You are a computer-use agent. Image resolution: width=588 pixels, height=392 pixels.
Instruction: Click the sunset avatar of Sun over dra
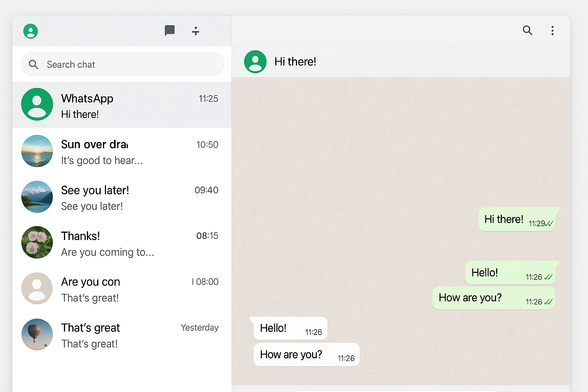(37, 151)
